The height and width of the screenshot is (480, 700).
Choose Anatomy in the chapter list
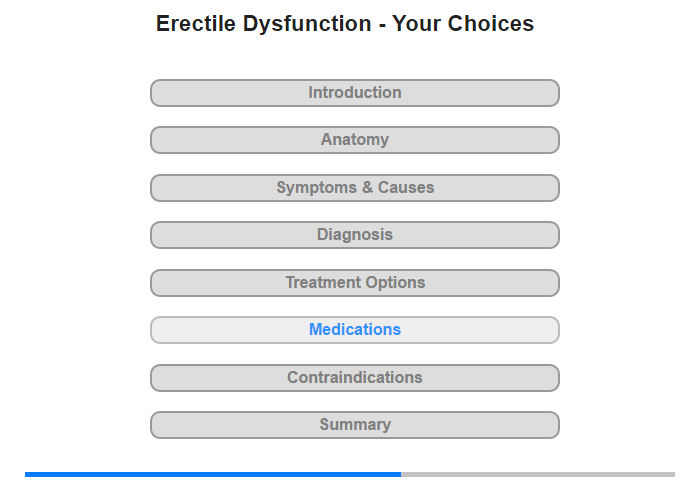point(354,140)
